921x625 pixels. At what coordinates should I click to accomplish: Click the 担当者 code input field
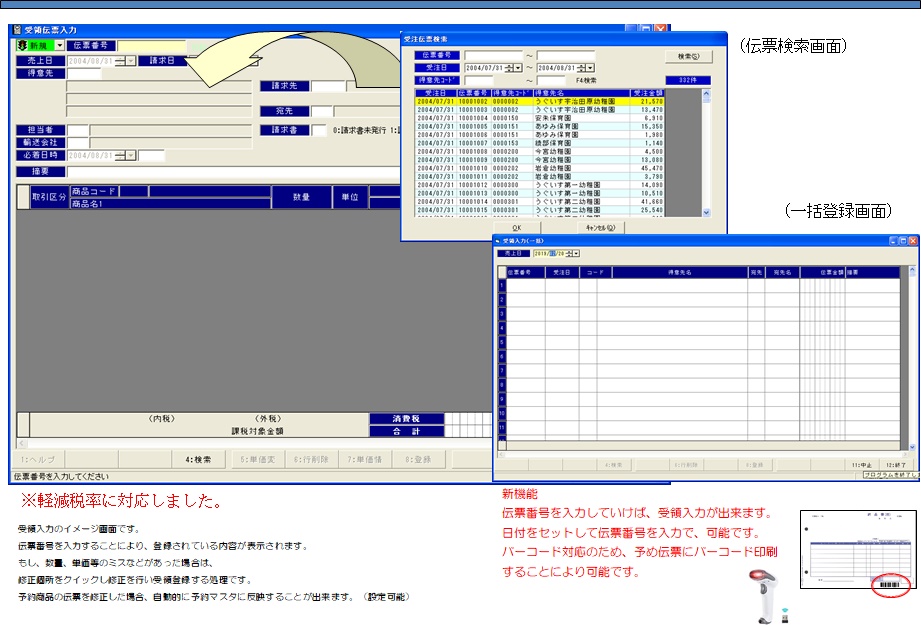click(78, 130)
